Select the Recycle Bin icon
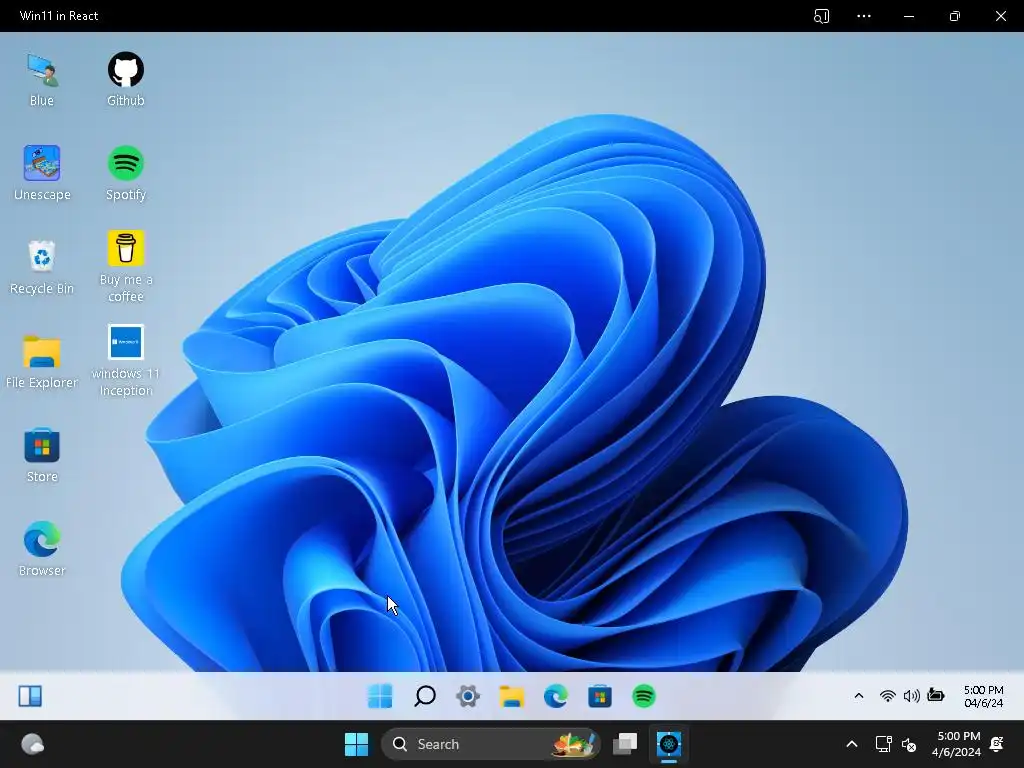1024x768 pixels. (x=42, y=267)
